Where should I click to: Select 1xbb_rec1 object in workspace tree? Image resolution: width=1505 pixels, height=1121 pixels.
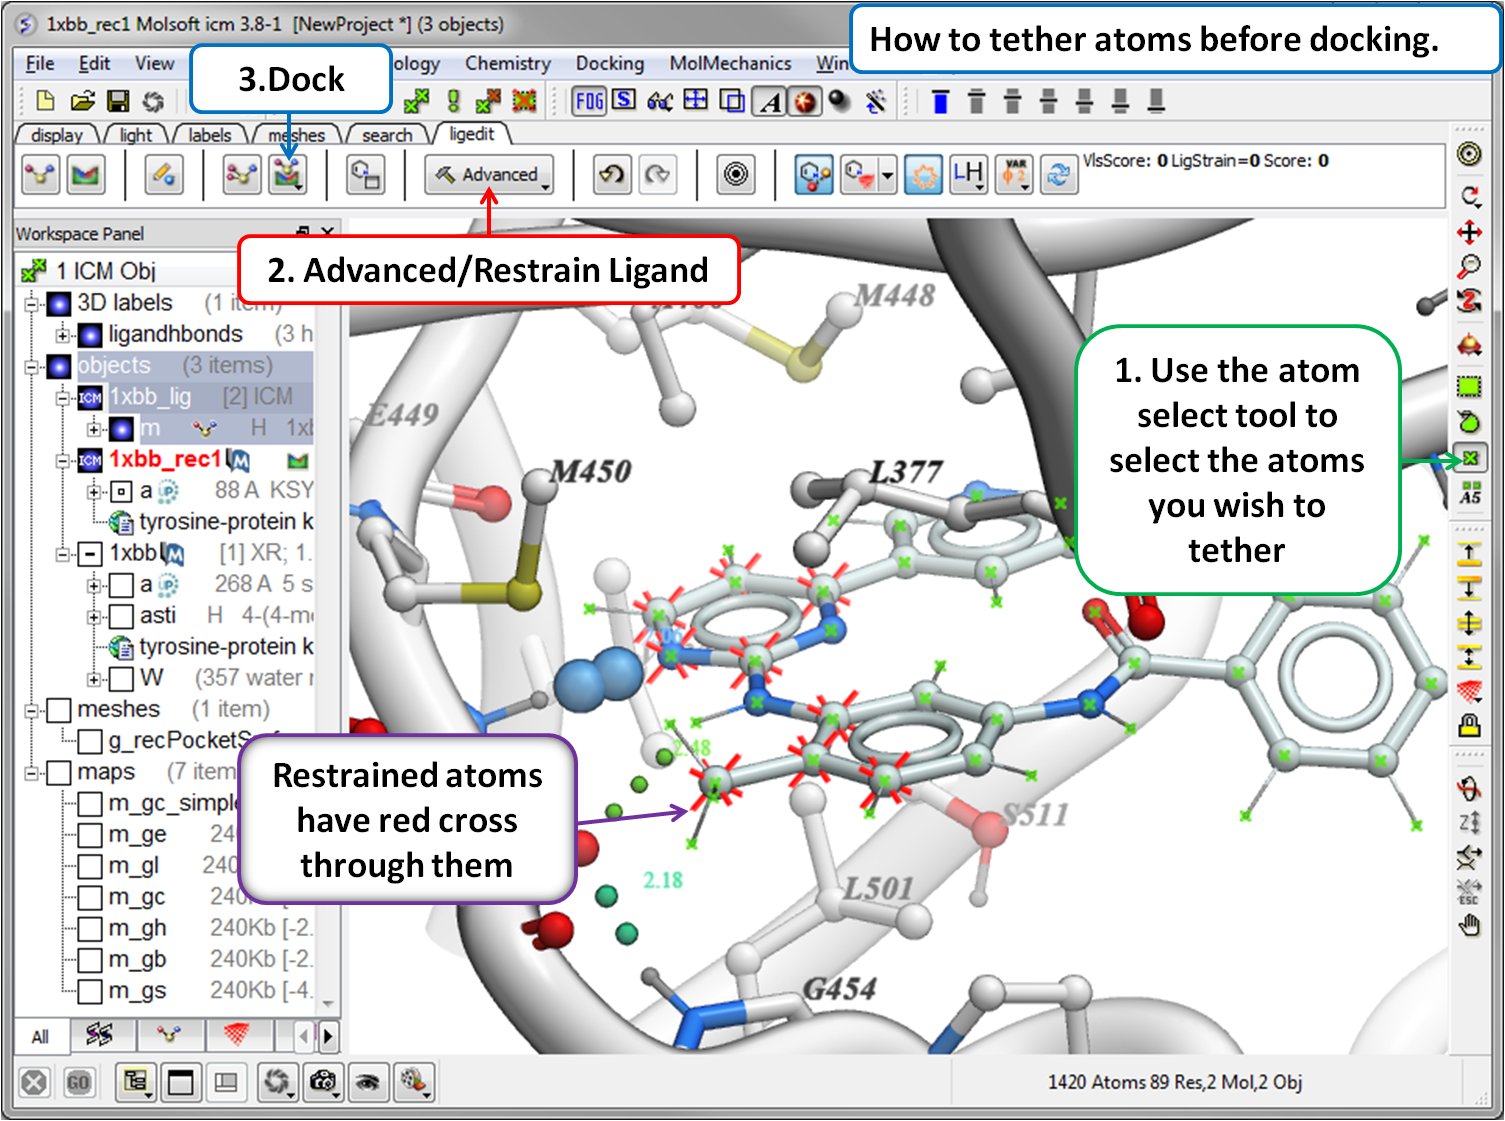164,459
